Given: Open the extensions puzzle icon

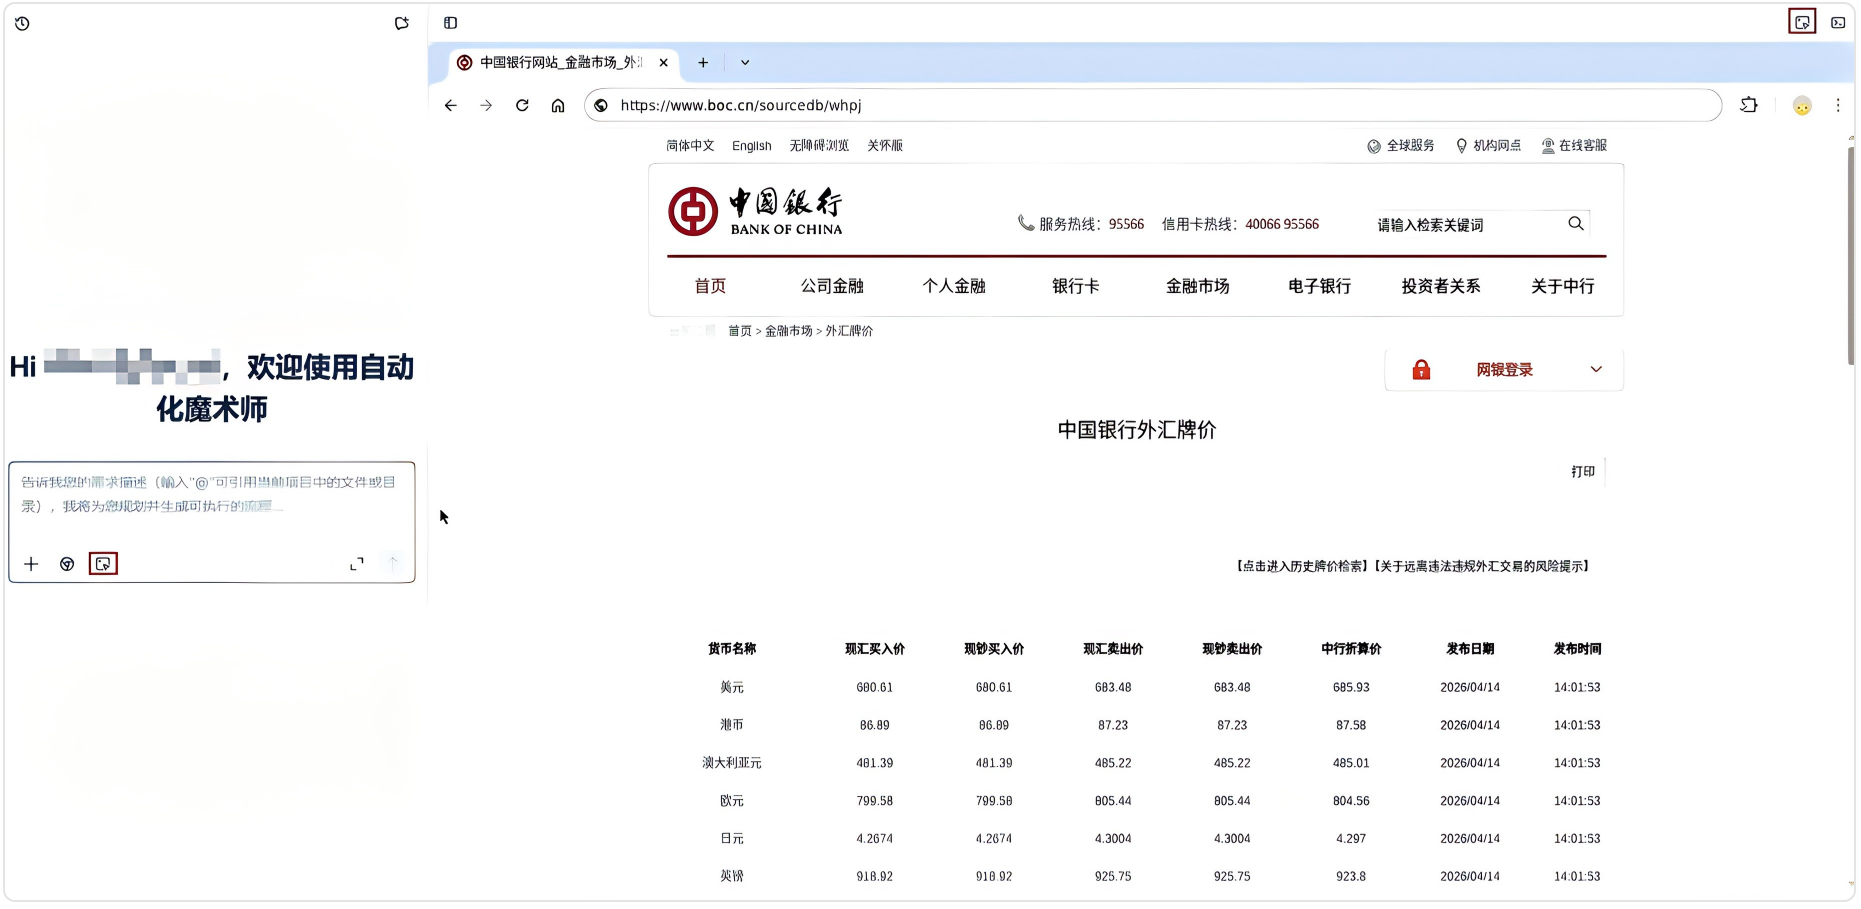Looking at the screenshot, I should click(x=1749, y=105).
